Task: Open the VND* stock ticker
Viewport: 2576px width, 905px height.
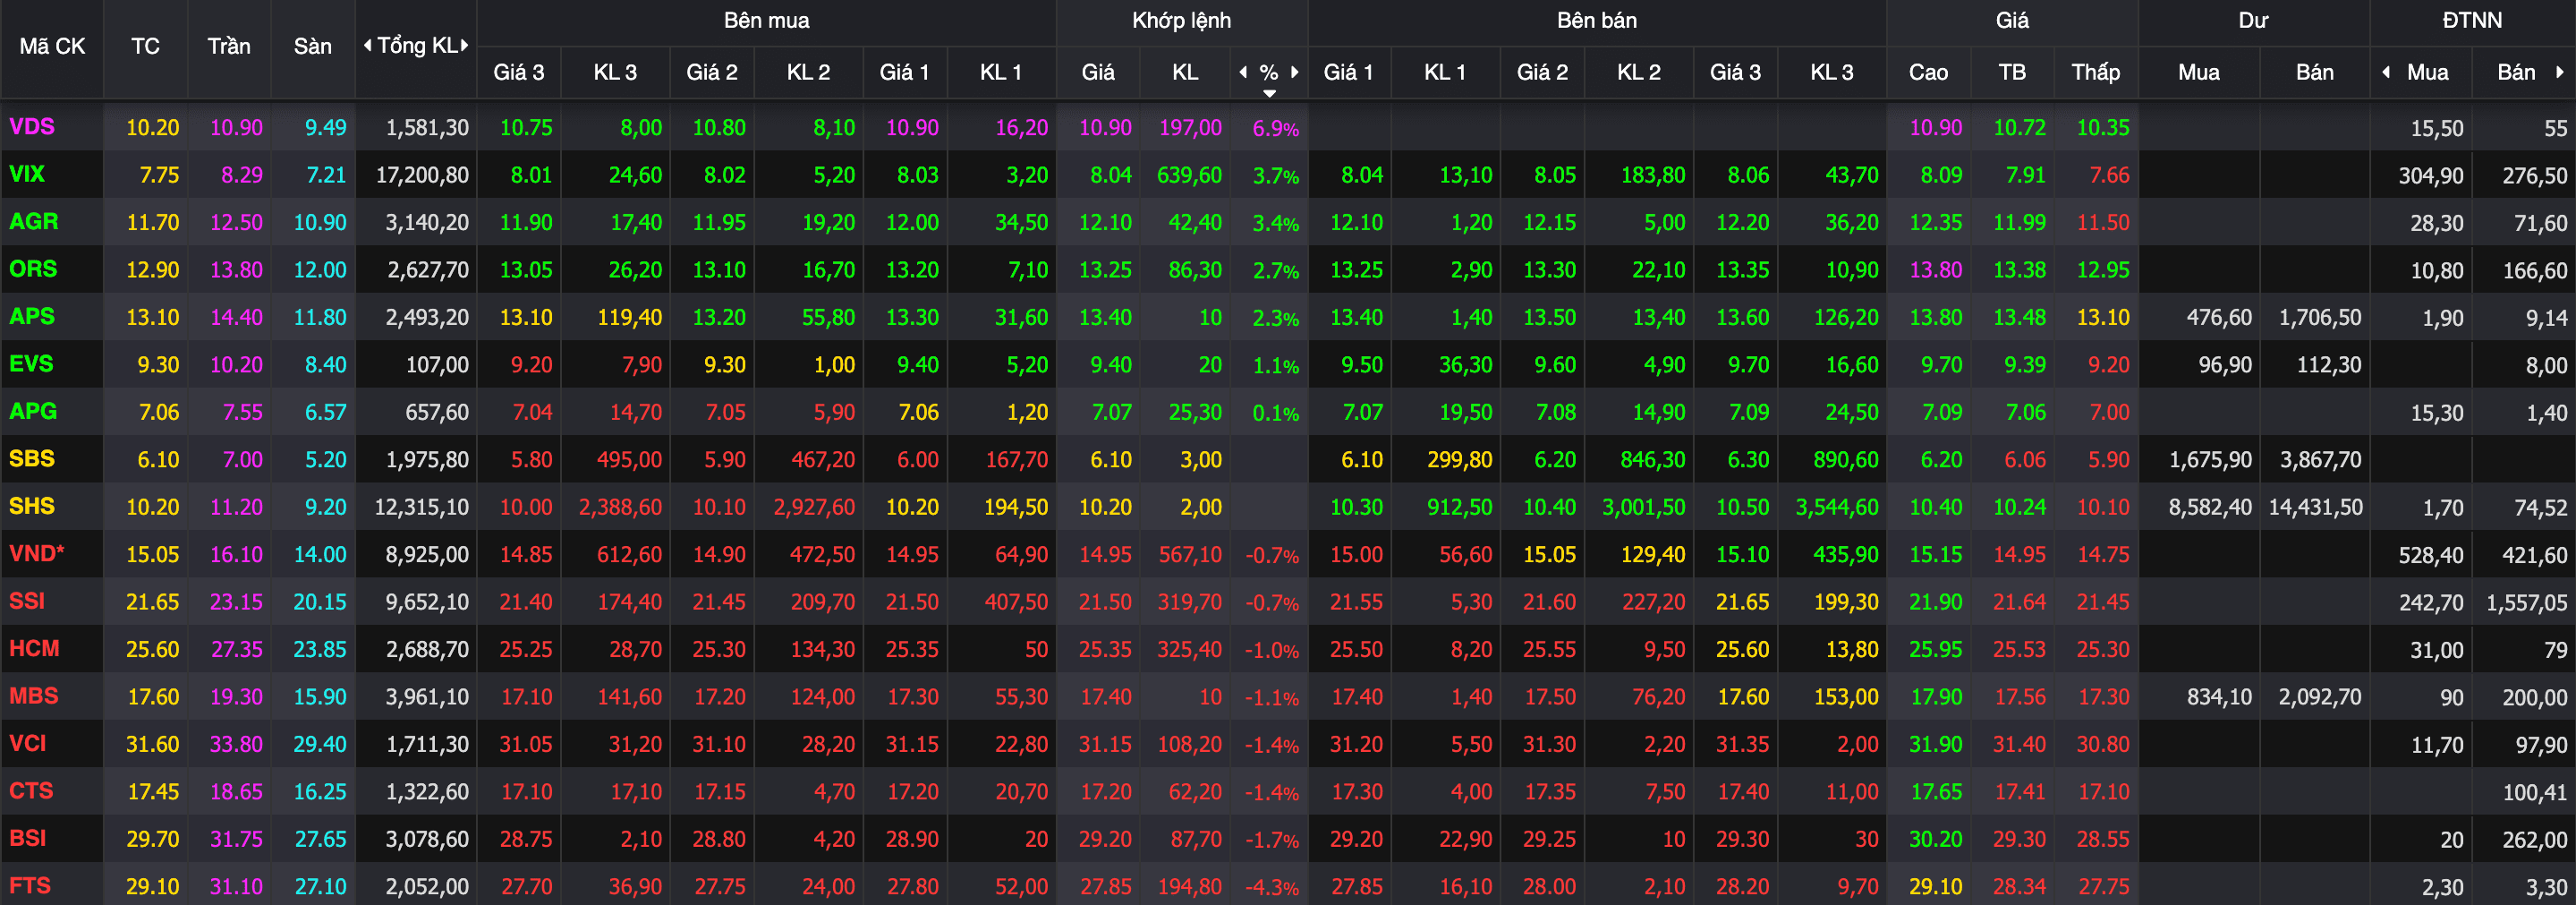Action: (37, 554)
